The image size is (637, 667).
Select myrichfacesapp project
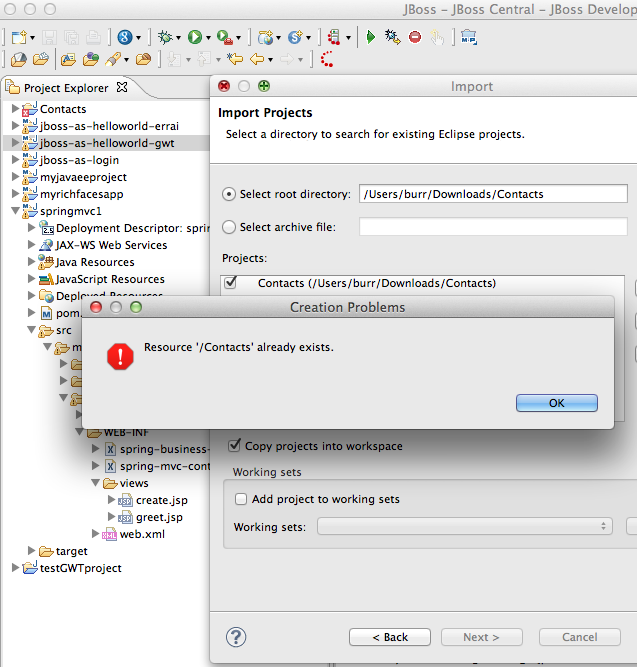pos(82,194)
